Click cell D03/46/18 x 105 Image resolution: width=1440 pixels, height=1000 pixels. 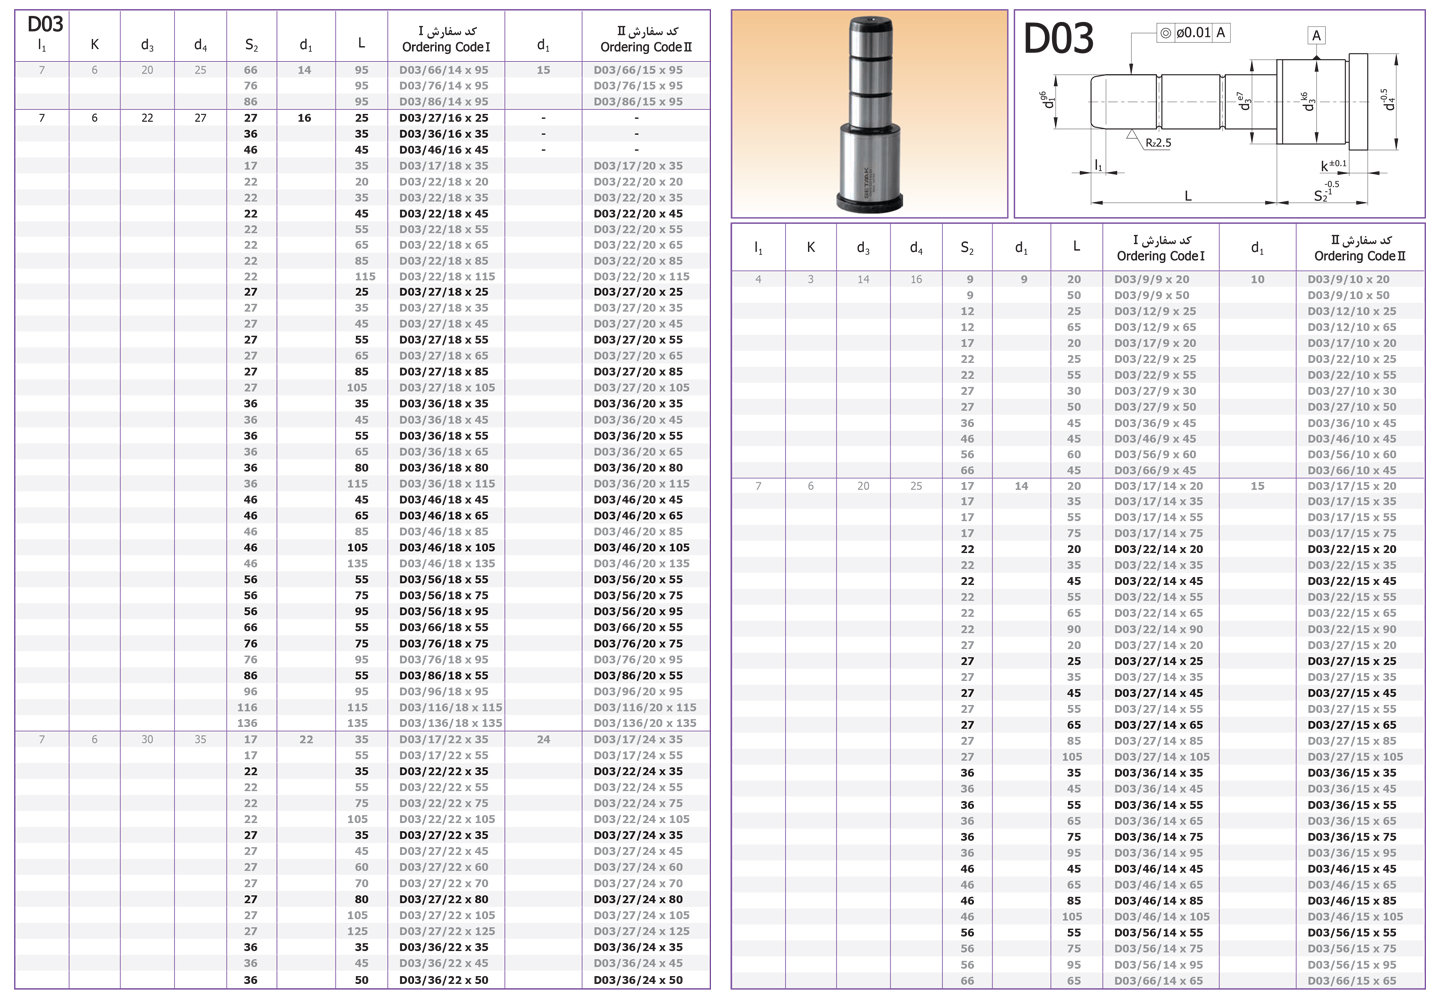pyautogui.click(x=447, y=548)
